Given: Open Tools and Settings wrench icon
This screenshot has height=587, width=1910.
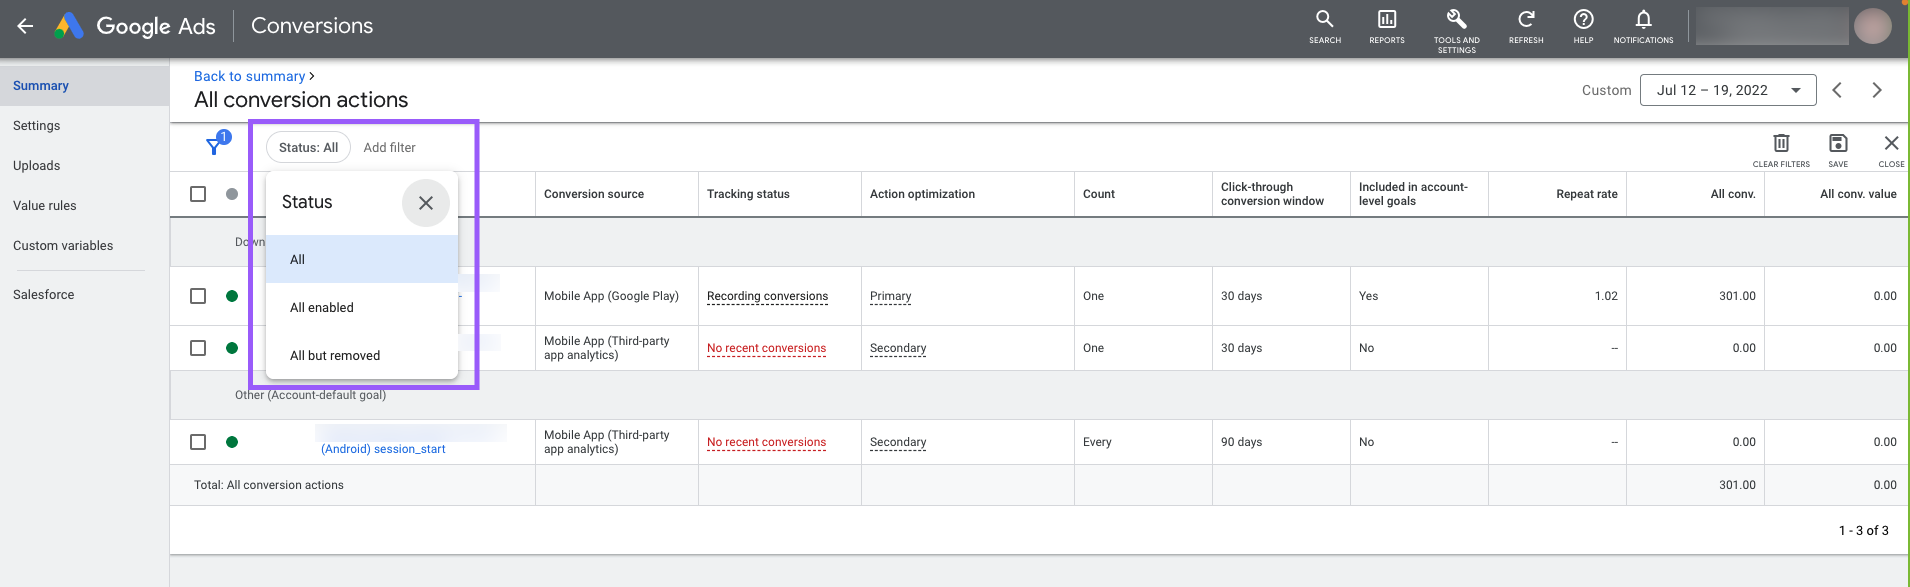Looking at the screenshot, I should pos(1456,26).
